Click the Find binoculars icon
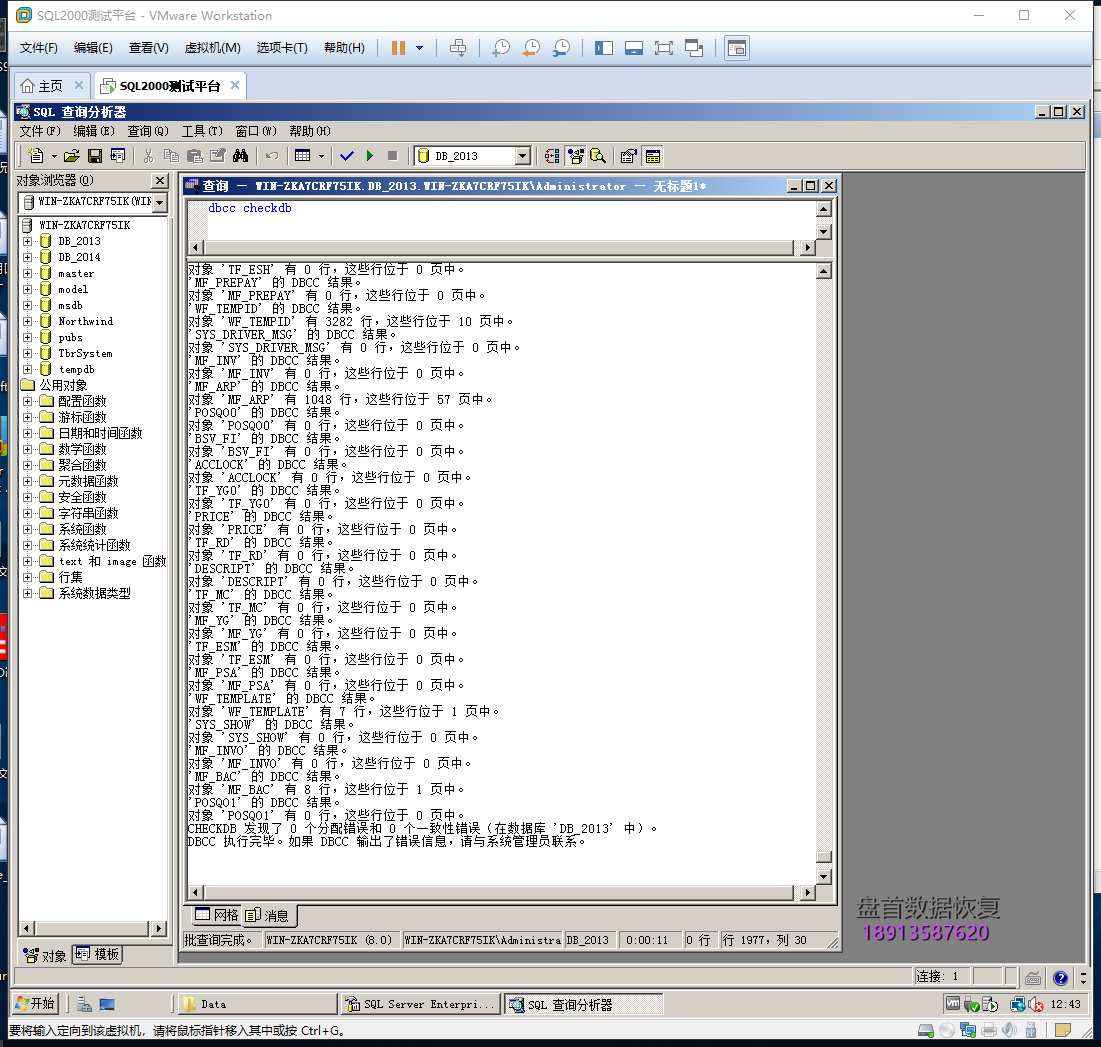 click(x=240, y=156)
